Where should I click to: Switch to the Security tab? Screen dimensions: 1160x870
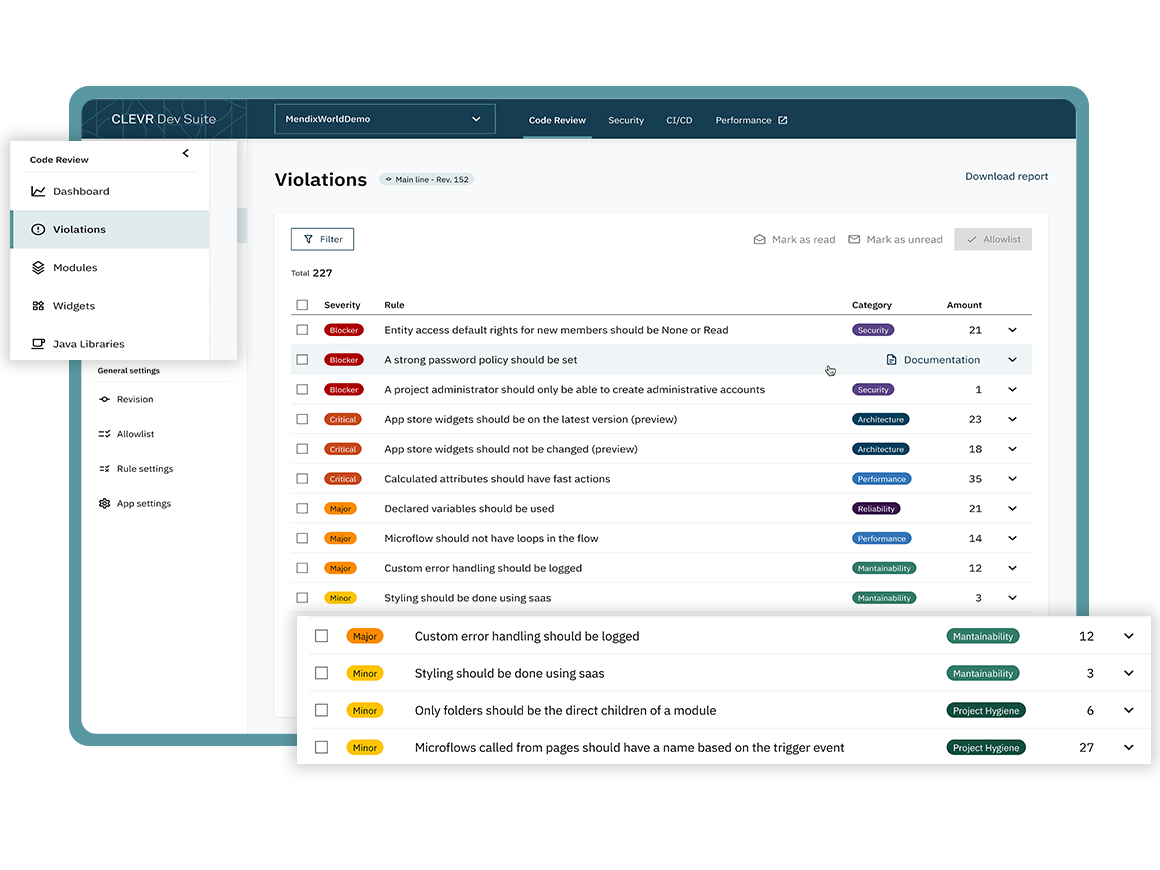(626, 120)
